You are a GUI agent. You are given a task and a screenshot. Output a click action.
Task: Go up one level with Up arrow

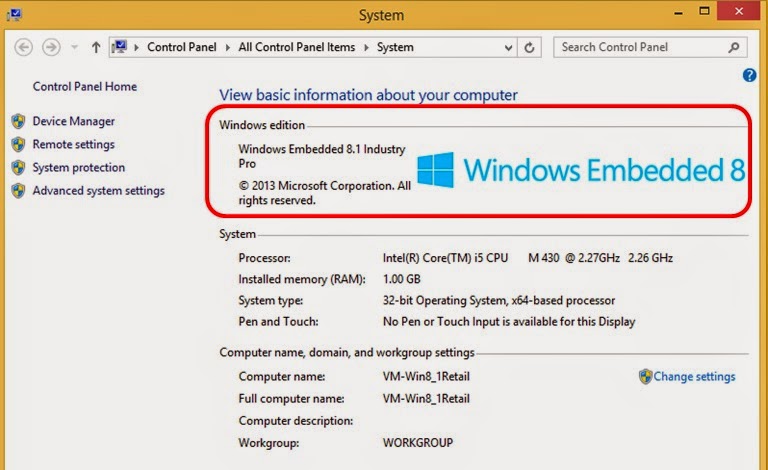click(96, 47)
